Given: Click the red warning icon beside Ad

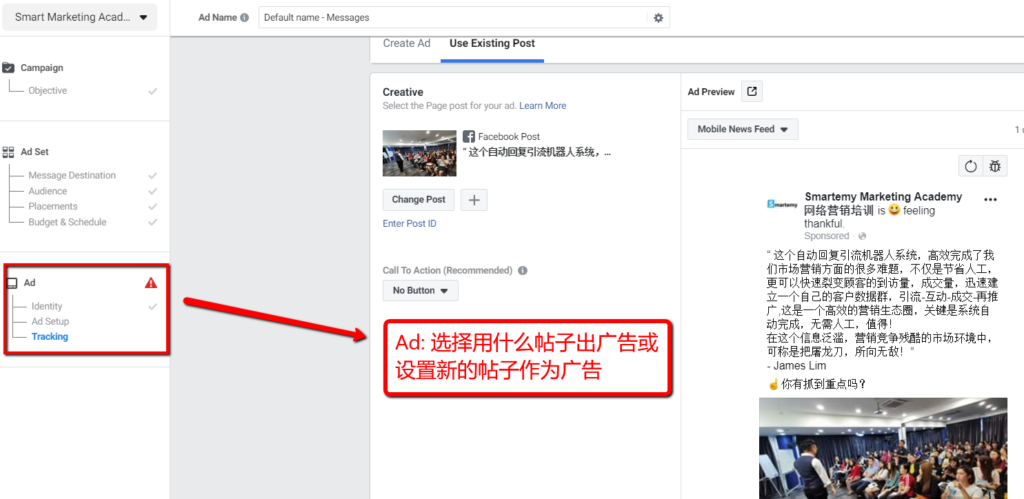Looking at the screenshot, I should pos(151,283).
